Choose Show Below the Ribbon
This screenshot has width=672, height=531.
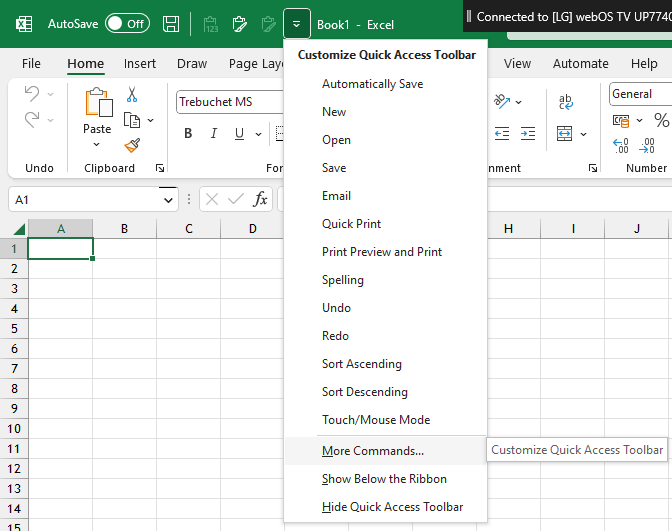pos(385,479)
